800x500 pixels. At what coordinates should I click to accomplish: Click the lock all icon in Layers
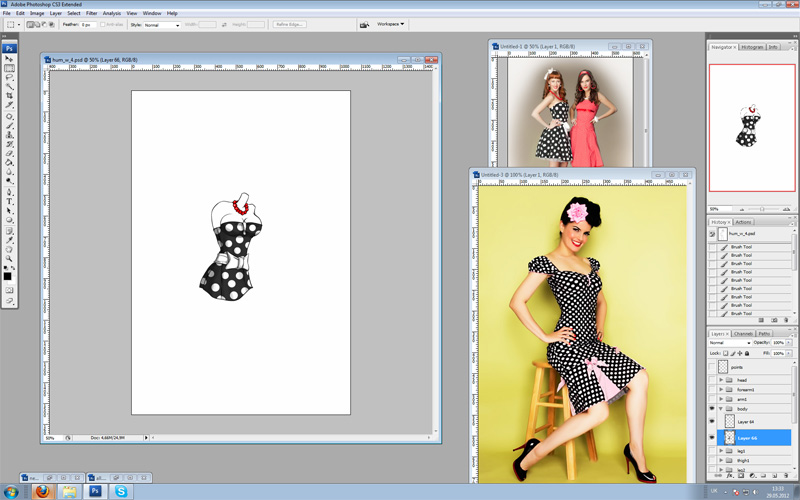point(748,353)
